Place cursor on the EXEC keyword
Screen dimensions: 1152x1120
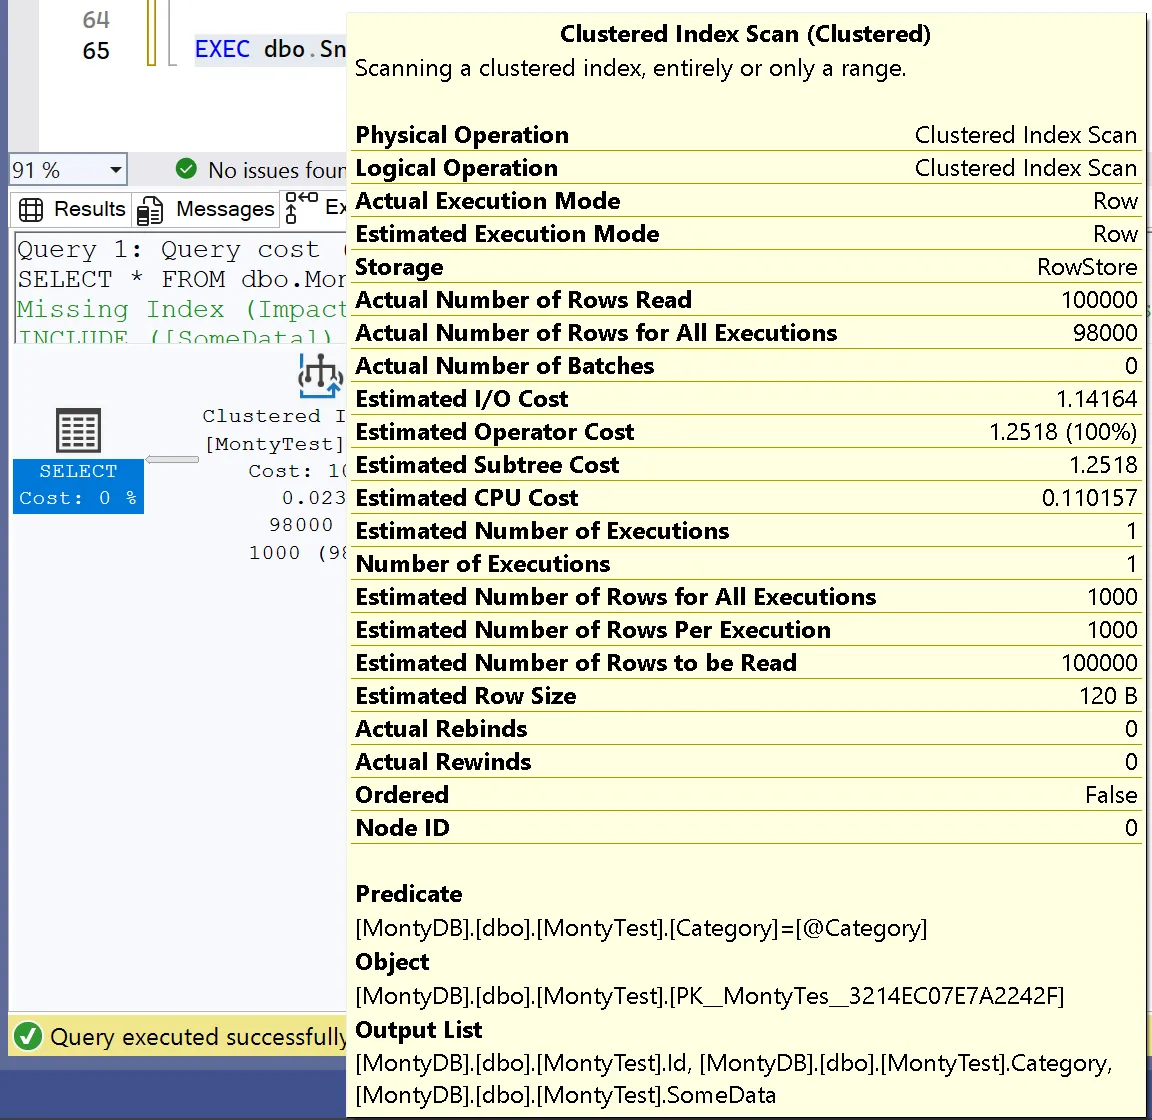(x=222, y=49)
